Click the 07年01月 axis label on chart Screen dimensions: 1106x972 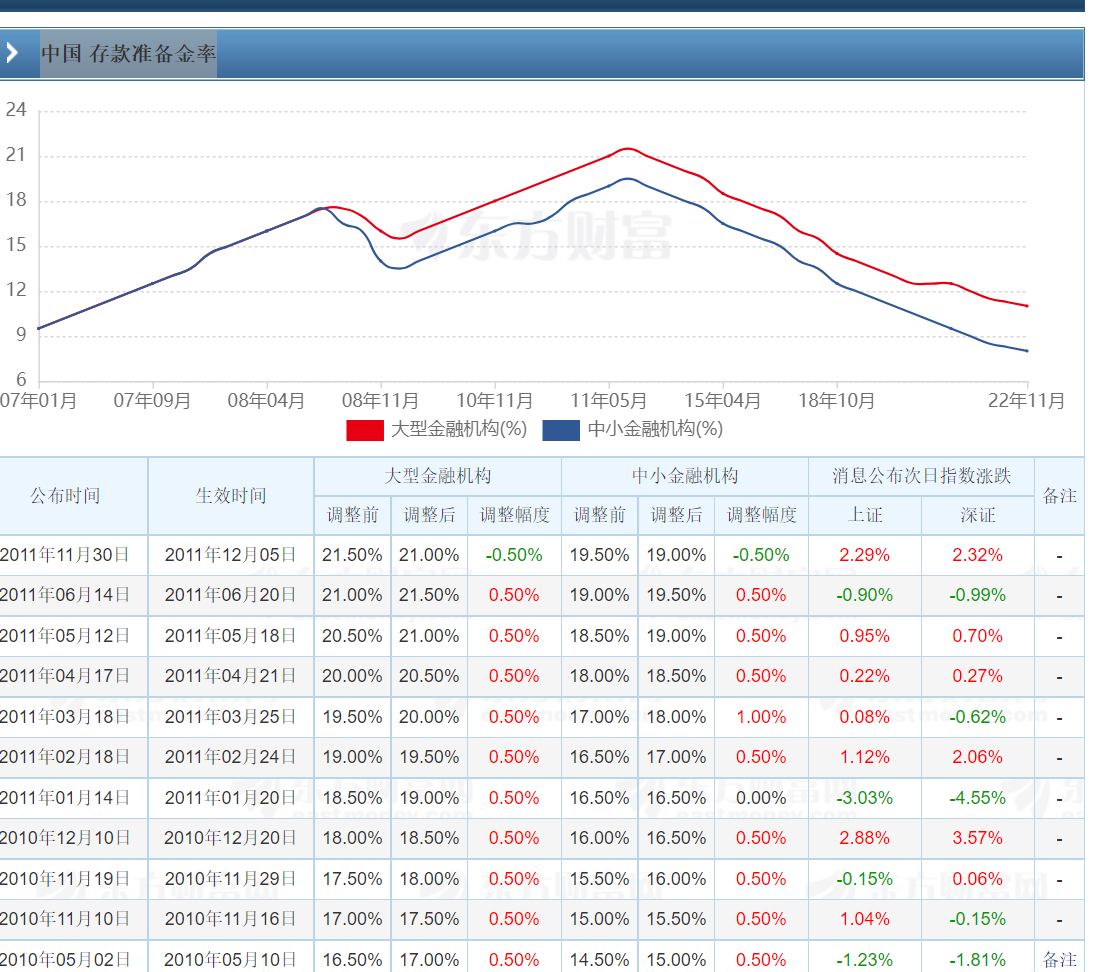(39, 401)
